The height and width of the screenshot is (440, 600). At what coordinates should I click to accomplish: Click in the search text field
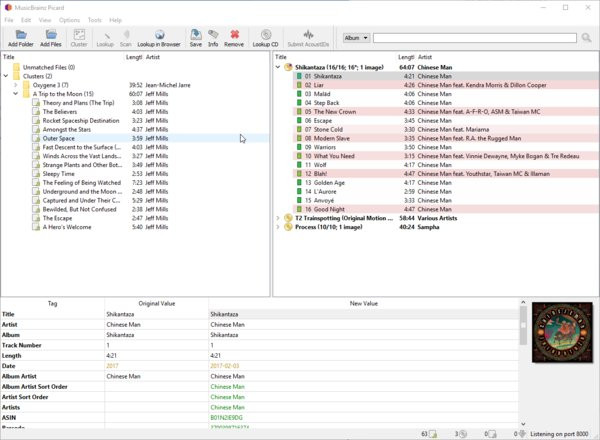[x=475, y=38]
